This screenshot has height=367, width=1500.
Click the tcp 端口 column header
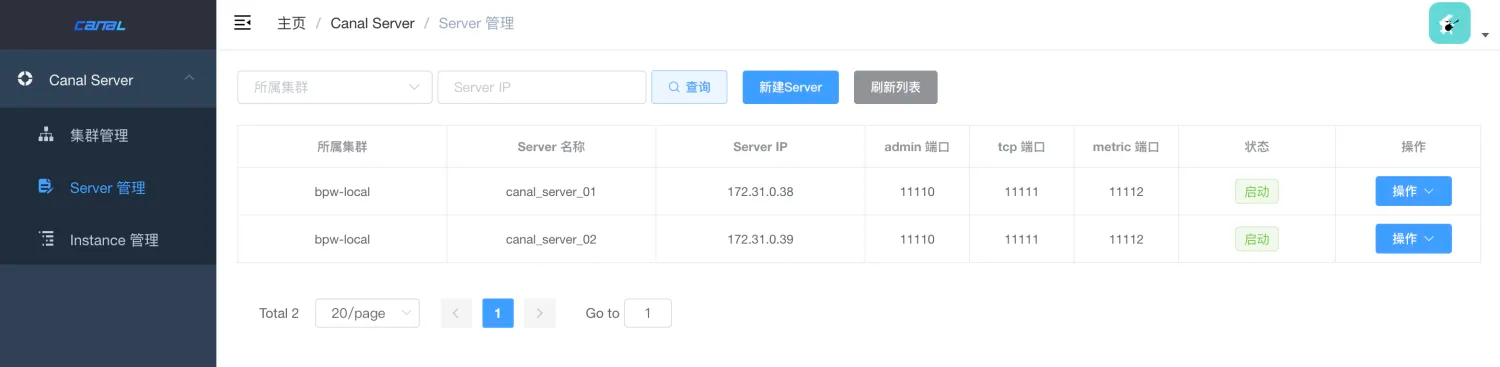[1022, 147]
